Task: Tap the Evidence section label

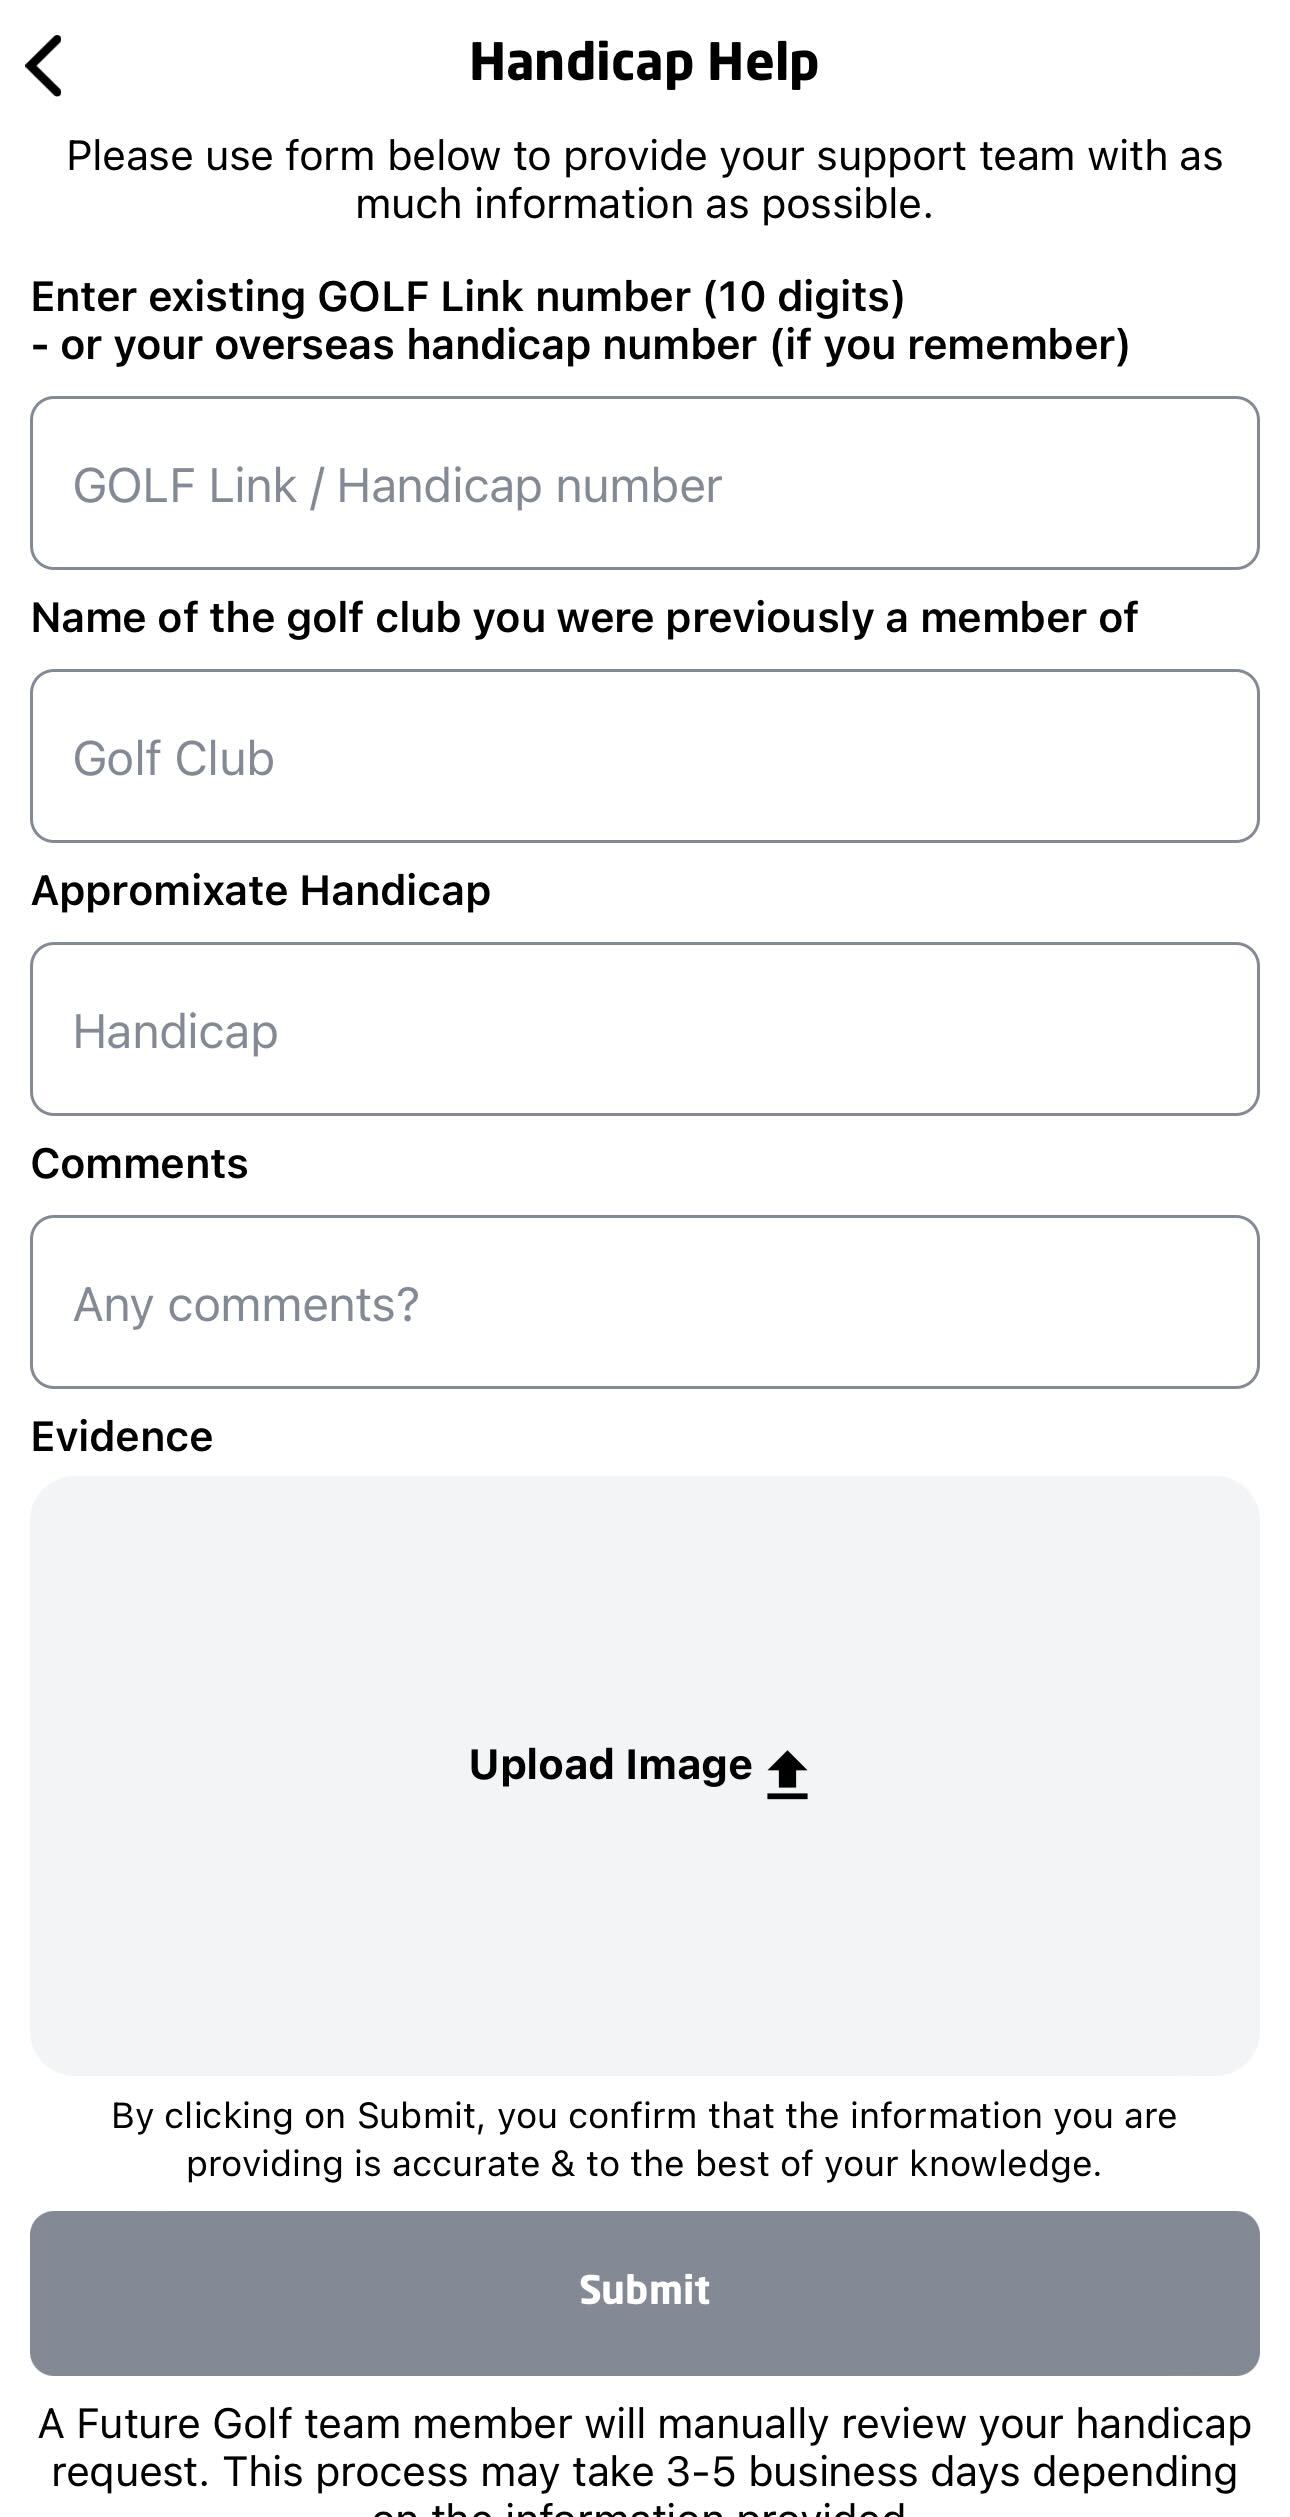Action: coord(122,1437)
